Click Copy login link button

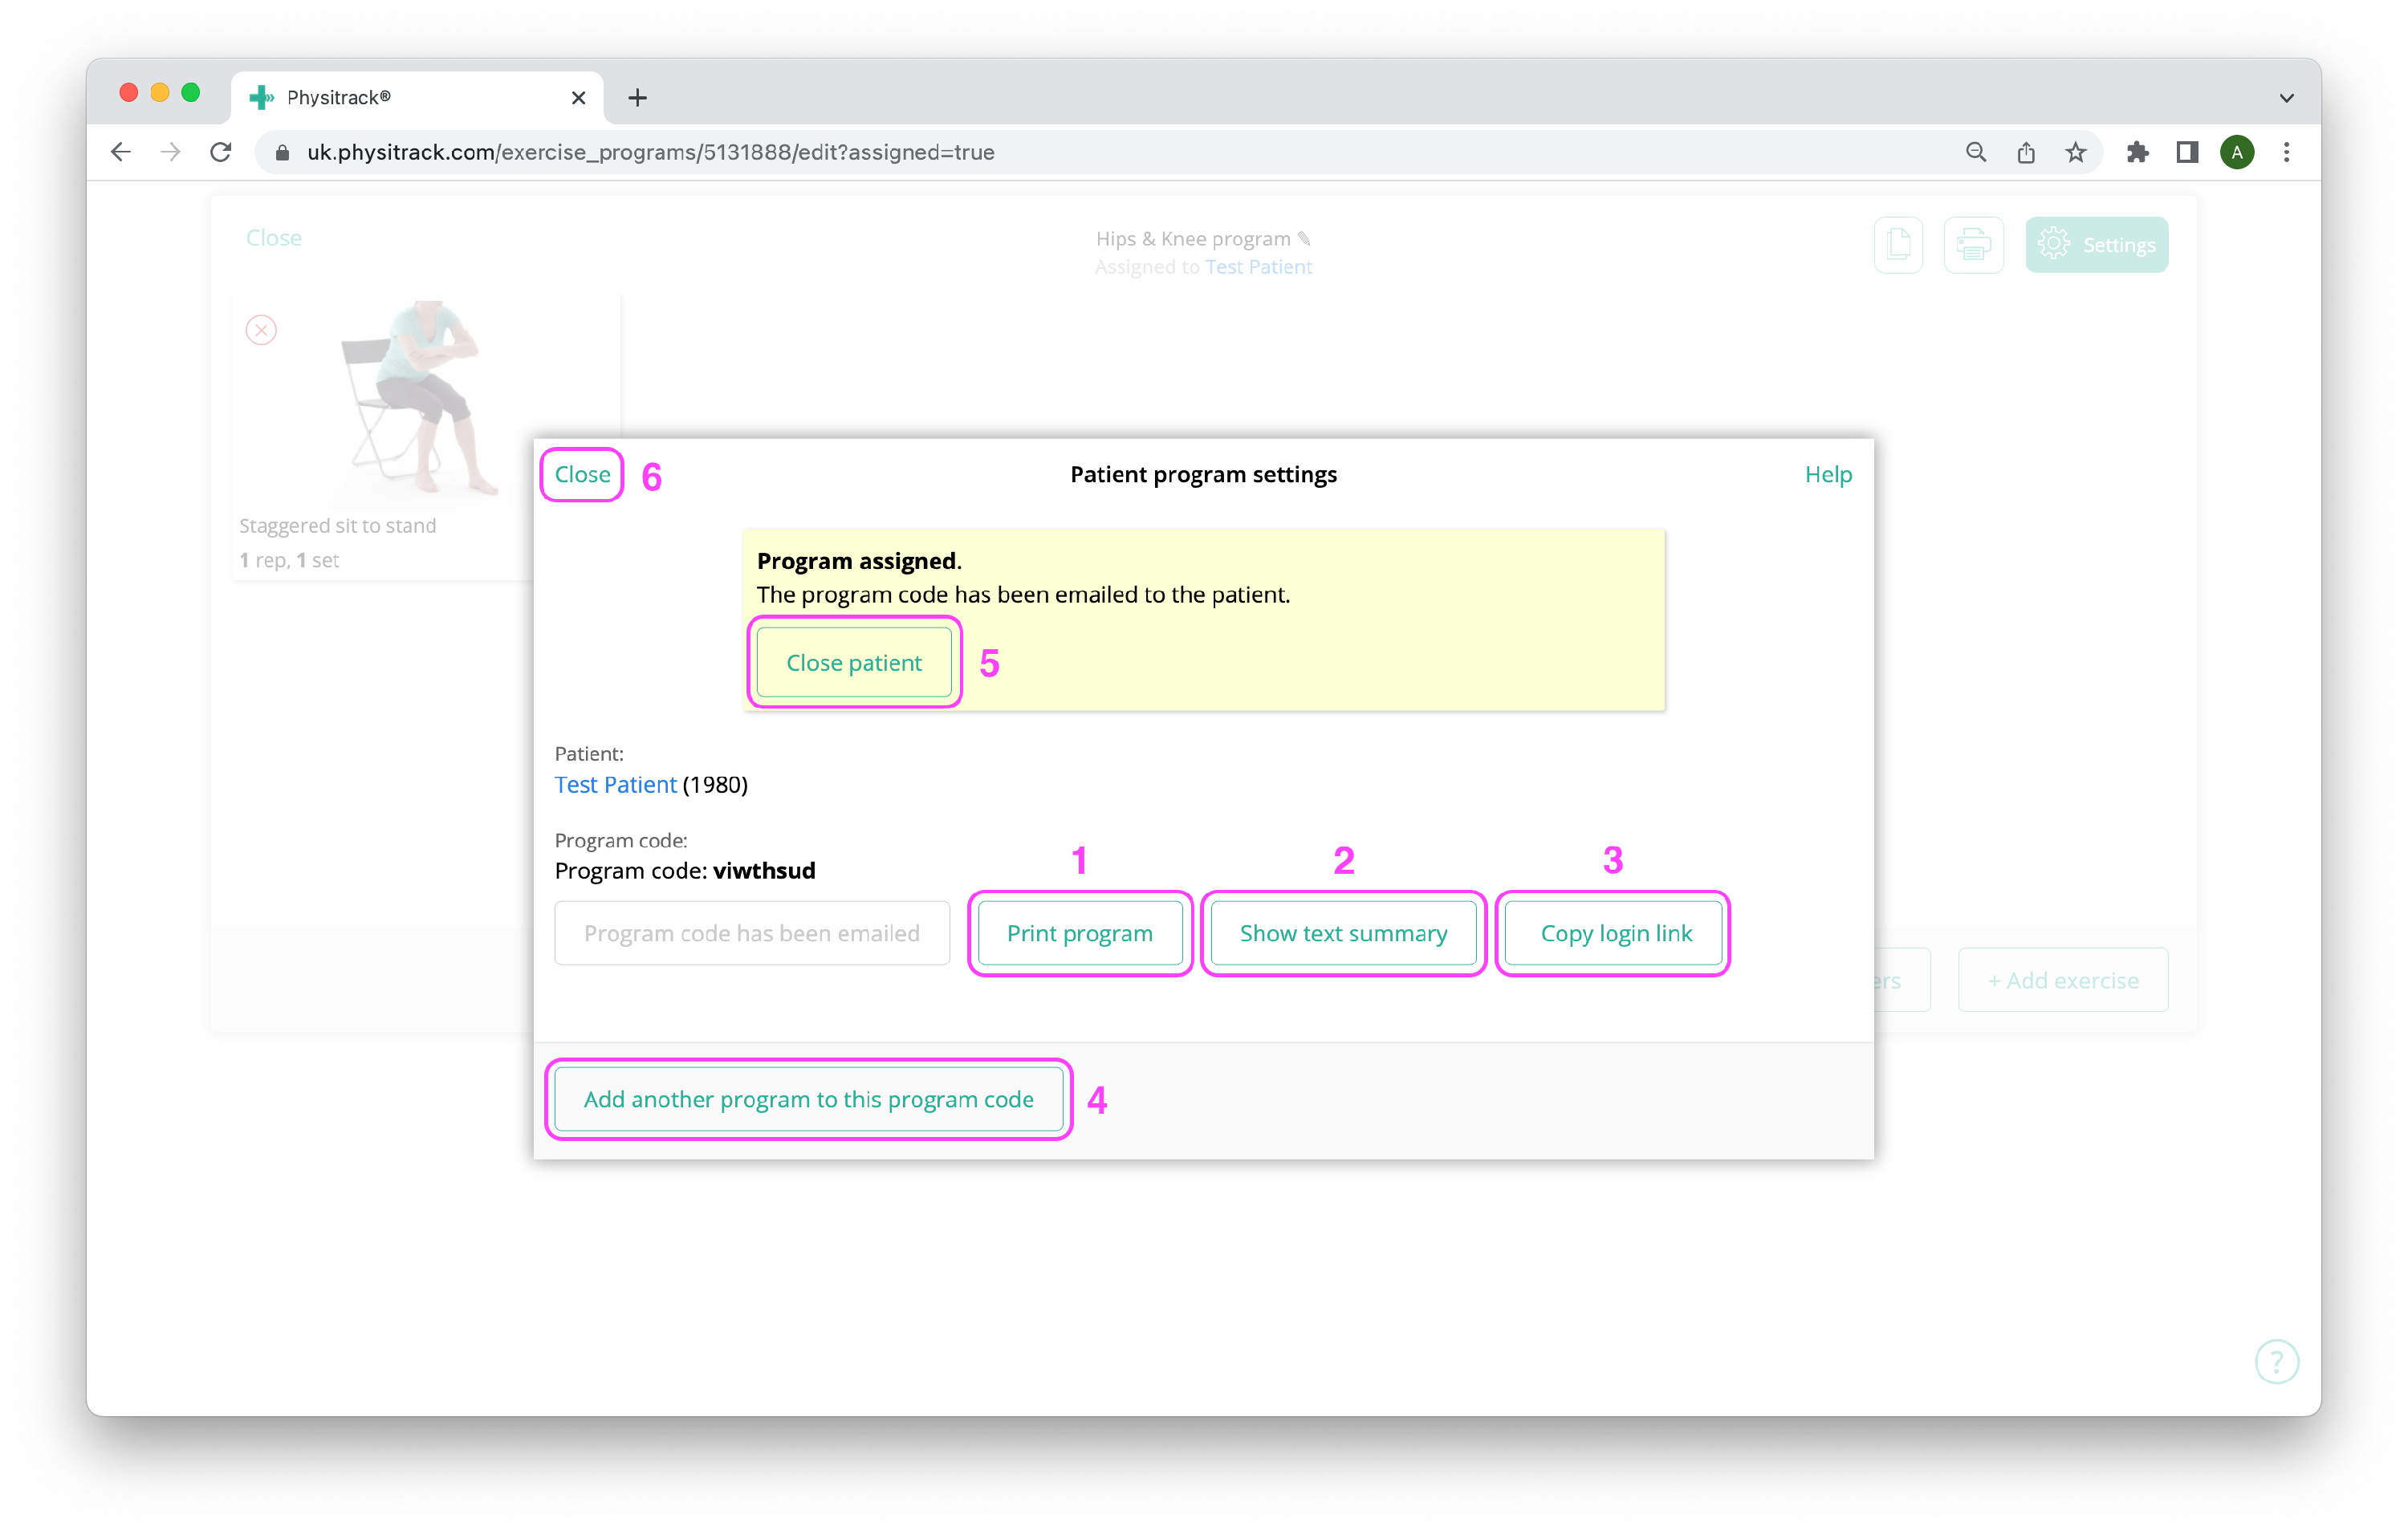(1615, 932)
